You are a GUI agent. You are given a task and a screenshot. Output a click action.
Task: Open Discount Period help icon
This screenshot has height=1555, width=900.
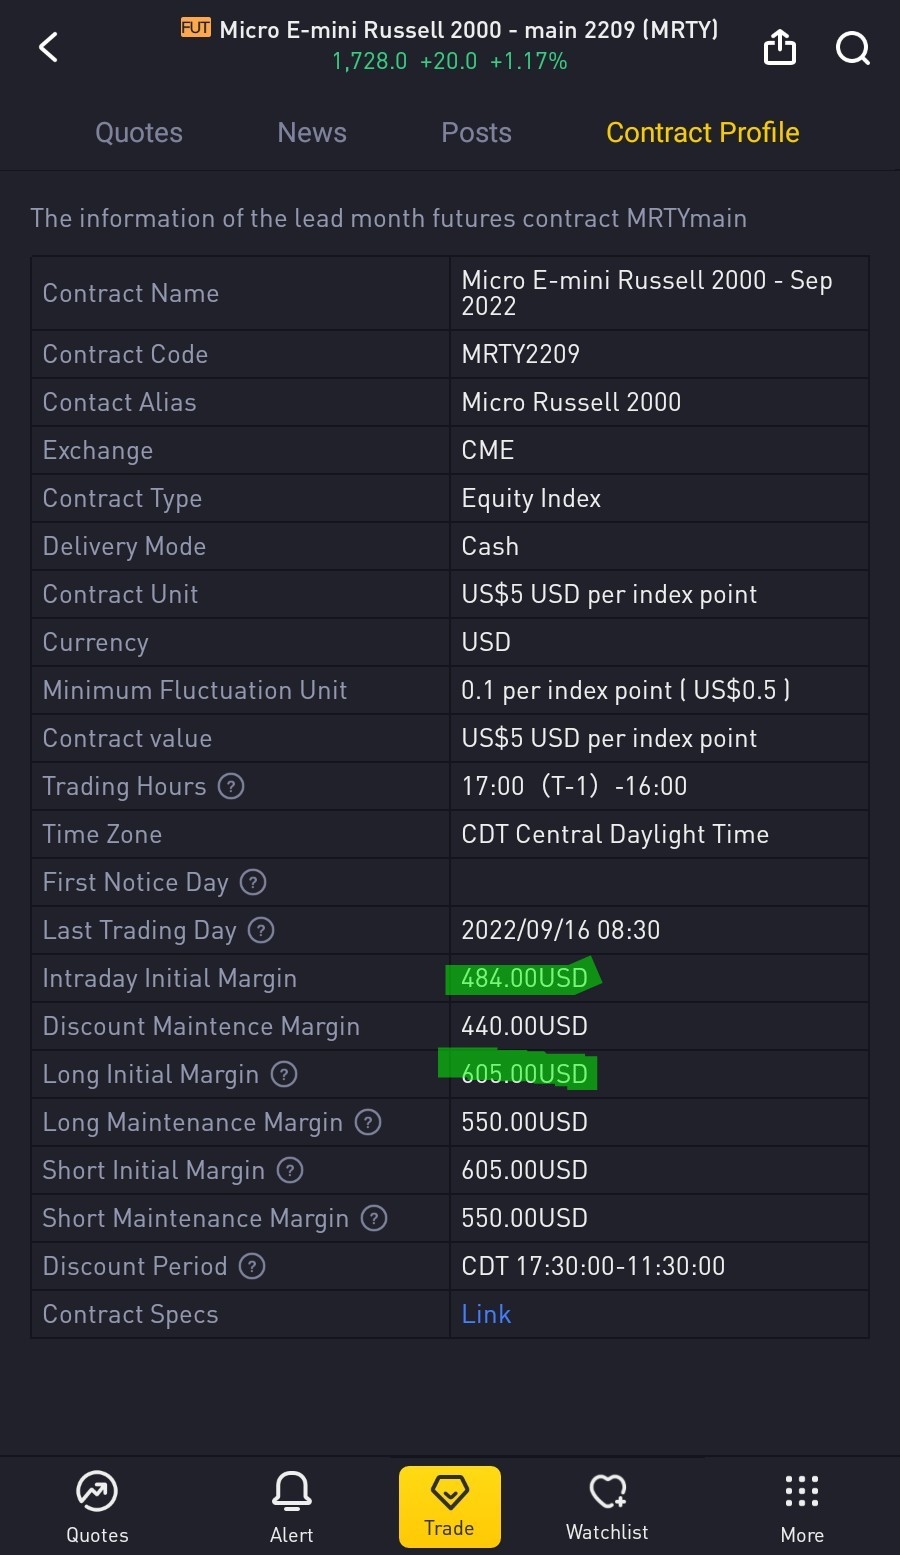[x=252, y=1267]
